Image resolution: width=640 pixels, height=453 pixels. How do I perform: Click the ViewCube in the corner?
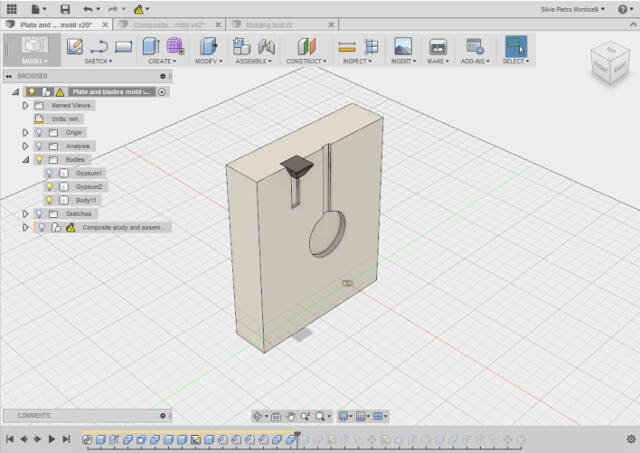[x=610, y=63]
